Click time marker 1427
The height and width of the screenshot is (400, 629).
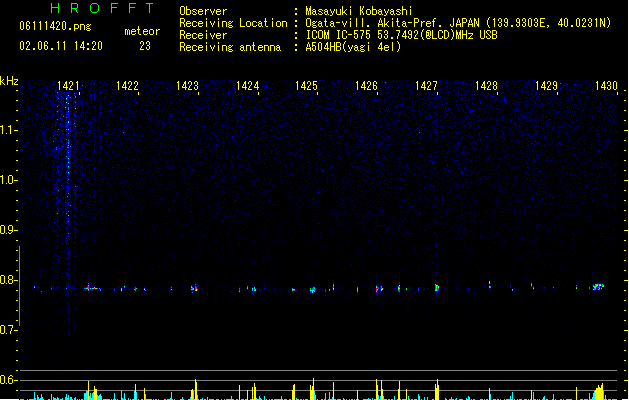pos(426,86)
